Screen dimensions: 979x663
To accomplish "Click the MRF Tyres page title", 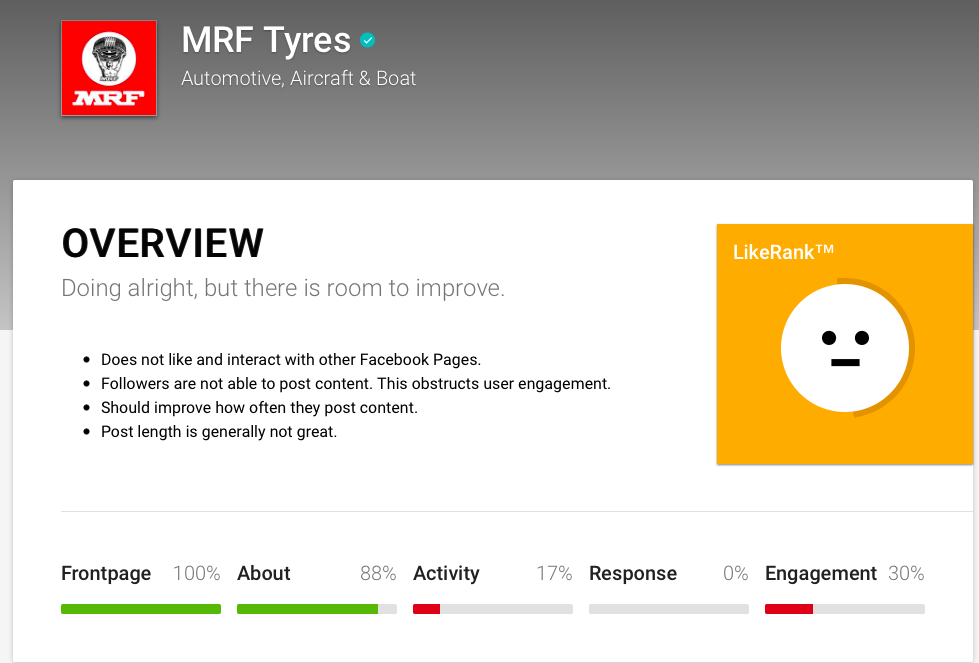I will coord(266,40).
